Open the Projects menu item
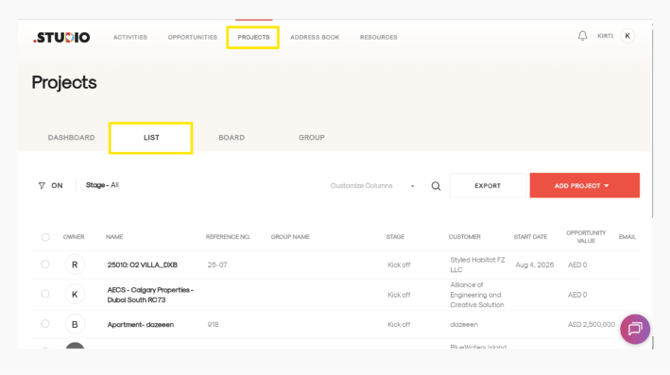 coord(253,37)
